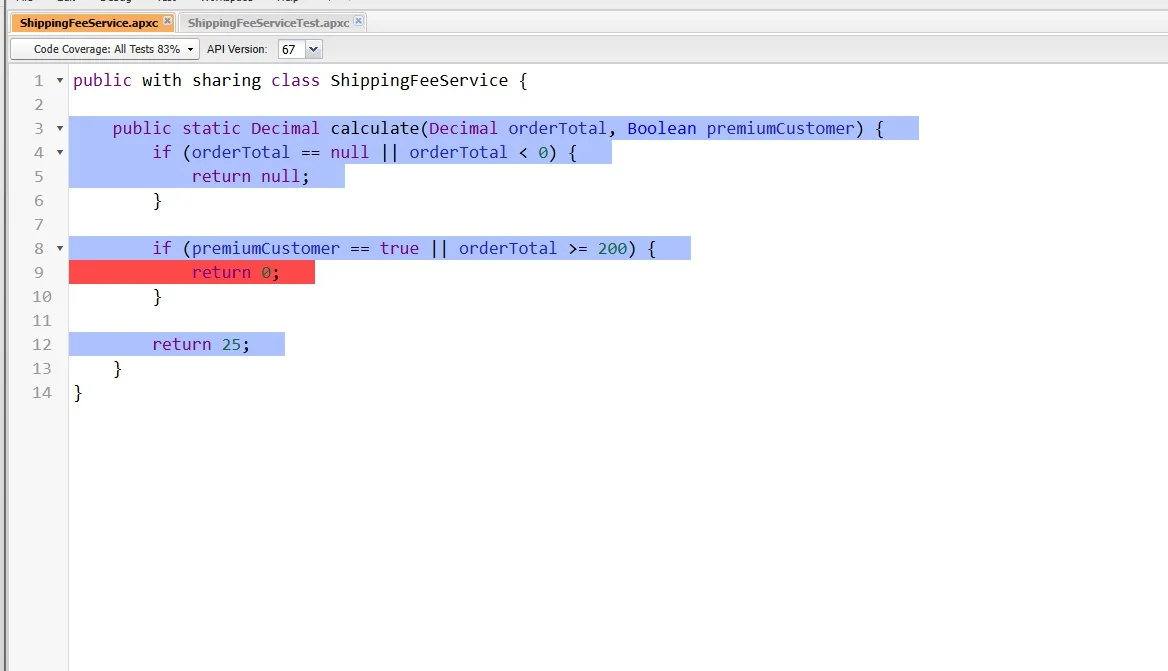Click the calculate method name
Image resolution: width=1168 pixels, height=671 pixels.
pos(375,129)
